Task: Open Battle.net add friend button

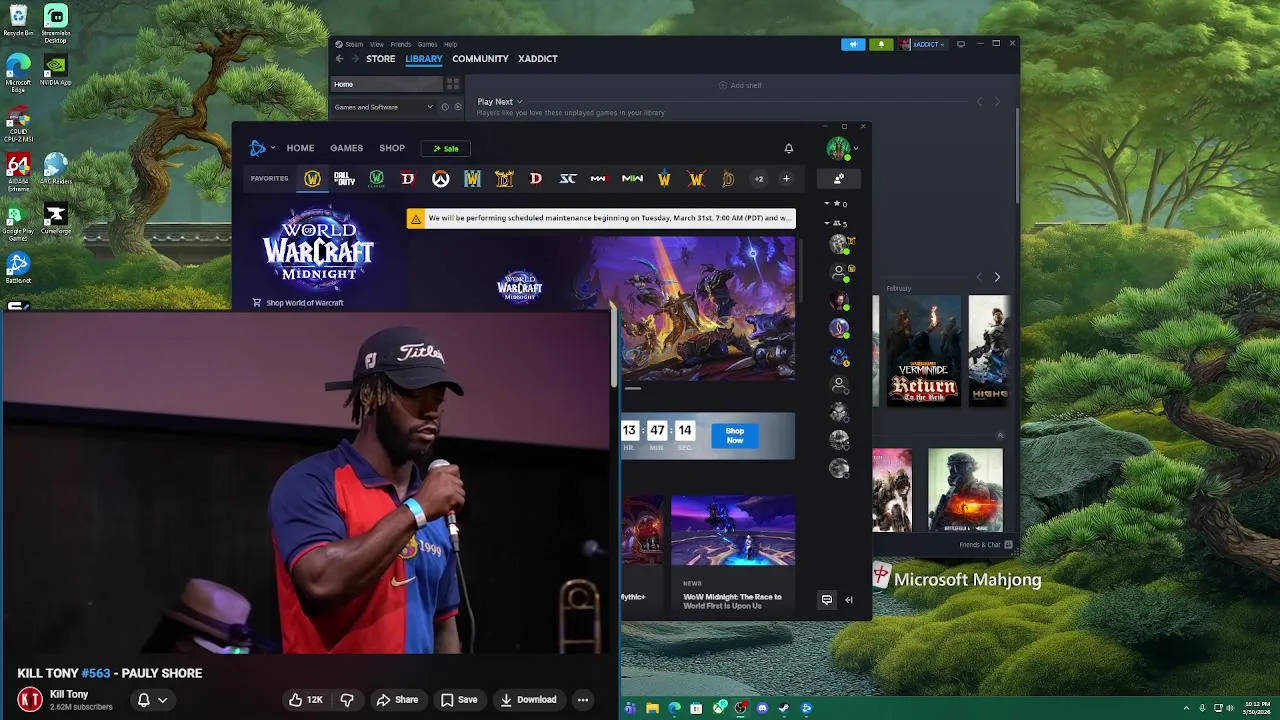Action: coord(838,179)
